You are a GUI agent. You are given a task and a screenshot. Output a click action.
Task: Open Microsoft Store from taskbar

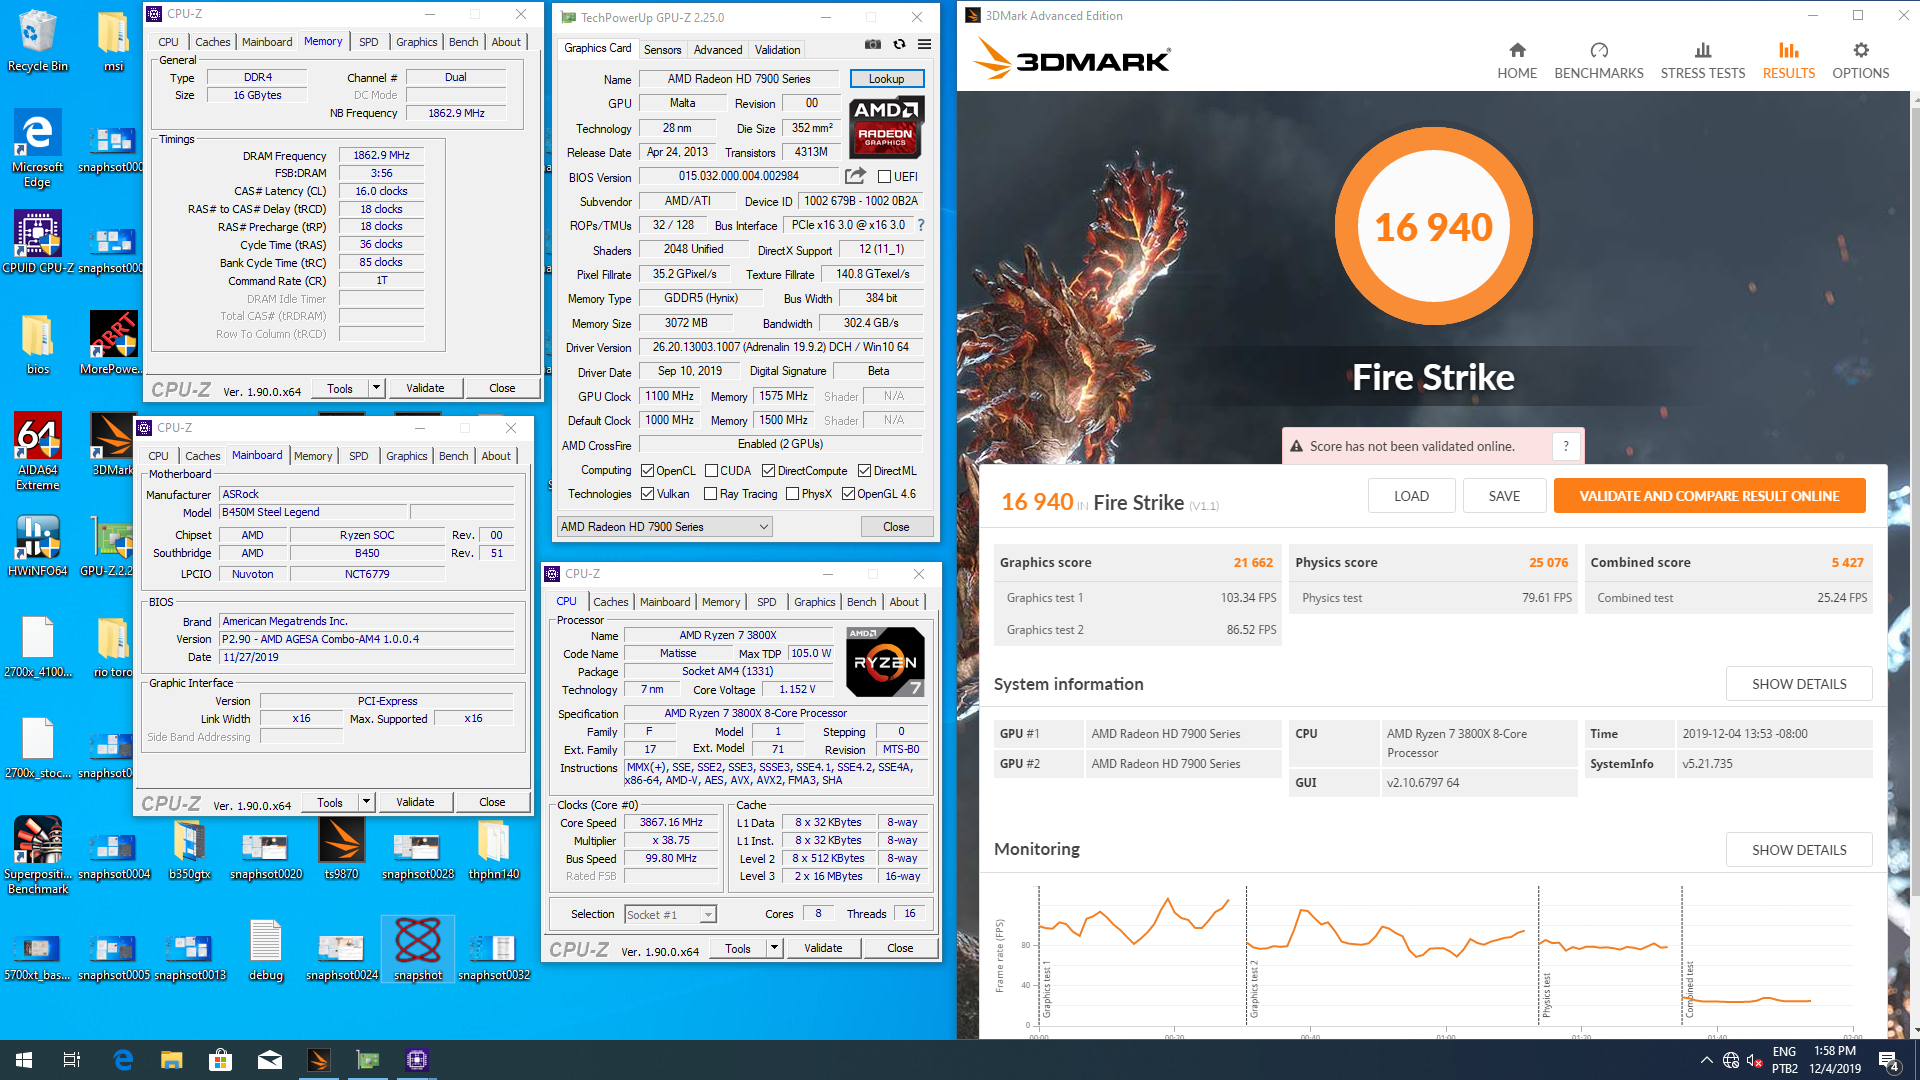[x=220, y=1060]
